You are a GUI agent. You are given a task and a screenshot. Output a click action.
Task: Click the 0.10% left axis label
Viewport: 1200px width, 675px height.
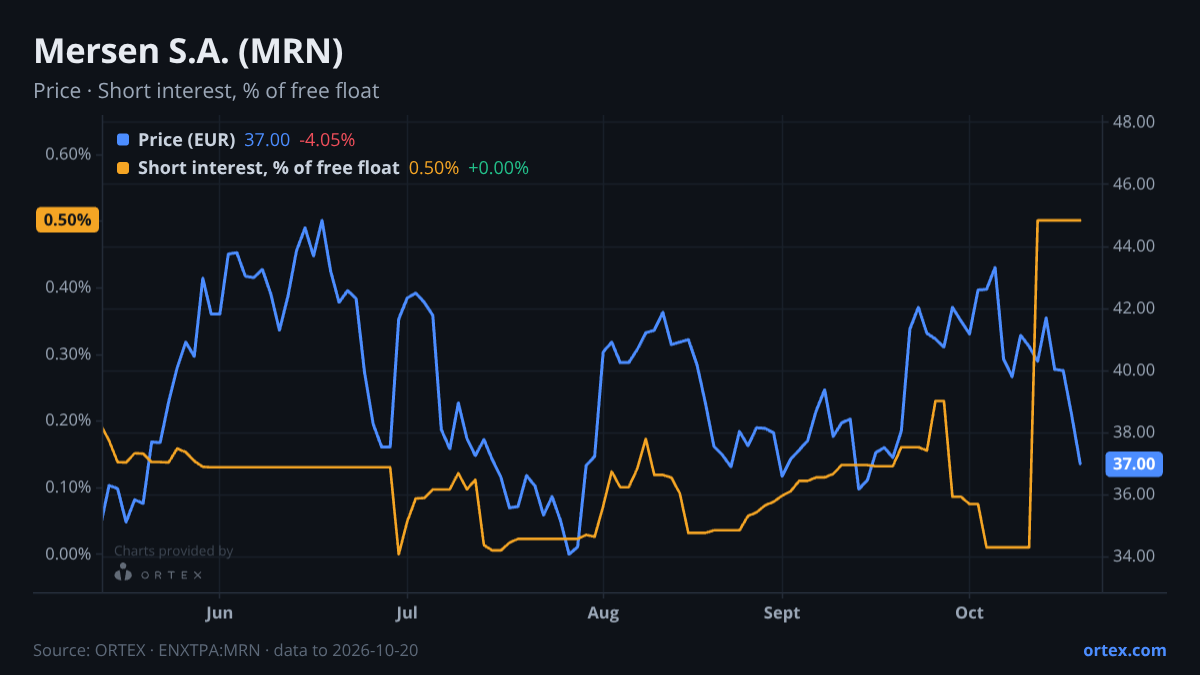68,487
